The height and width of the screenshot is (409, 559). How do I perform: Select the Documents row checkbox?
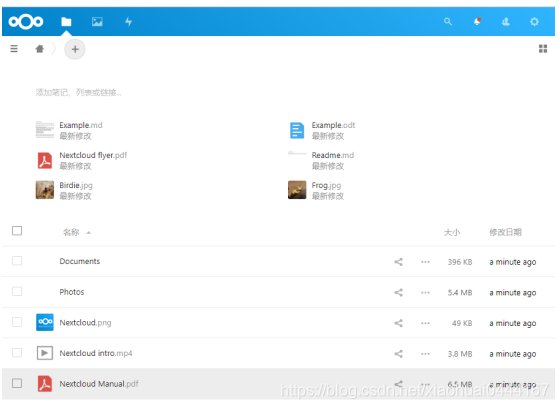pos(17,261)
